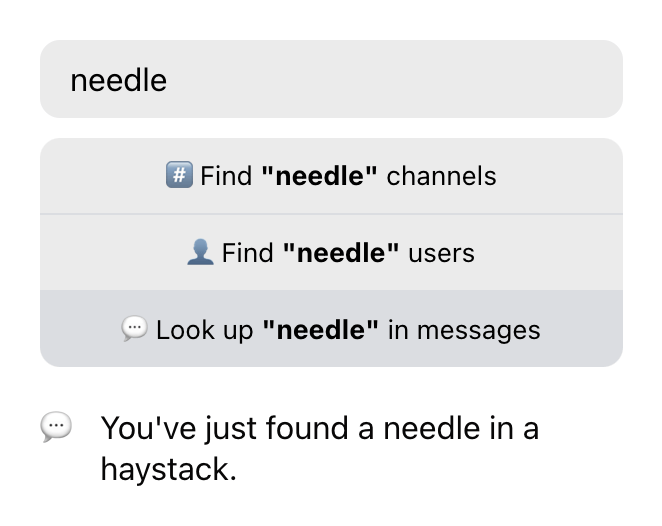Click the word "channels" in first suggestion
The image size is (662, 526).
(441, 177)
